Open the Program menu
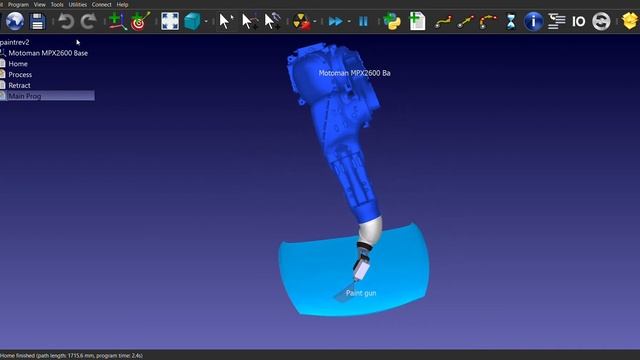 pos(18,4)
